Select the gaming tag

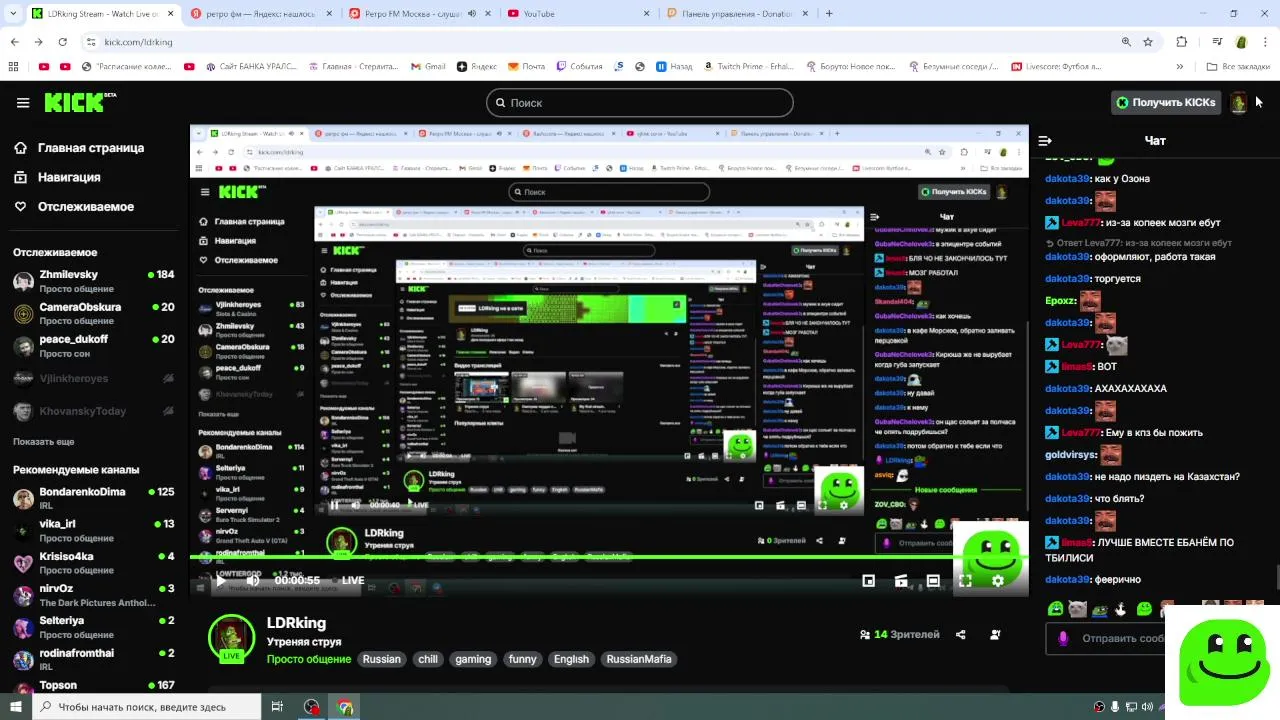coord(473,659)
